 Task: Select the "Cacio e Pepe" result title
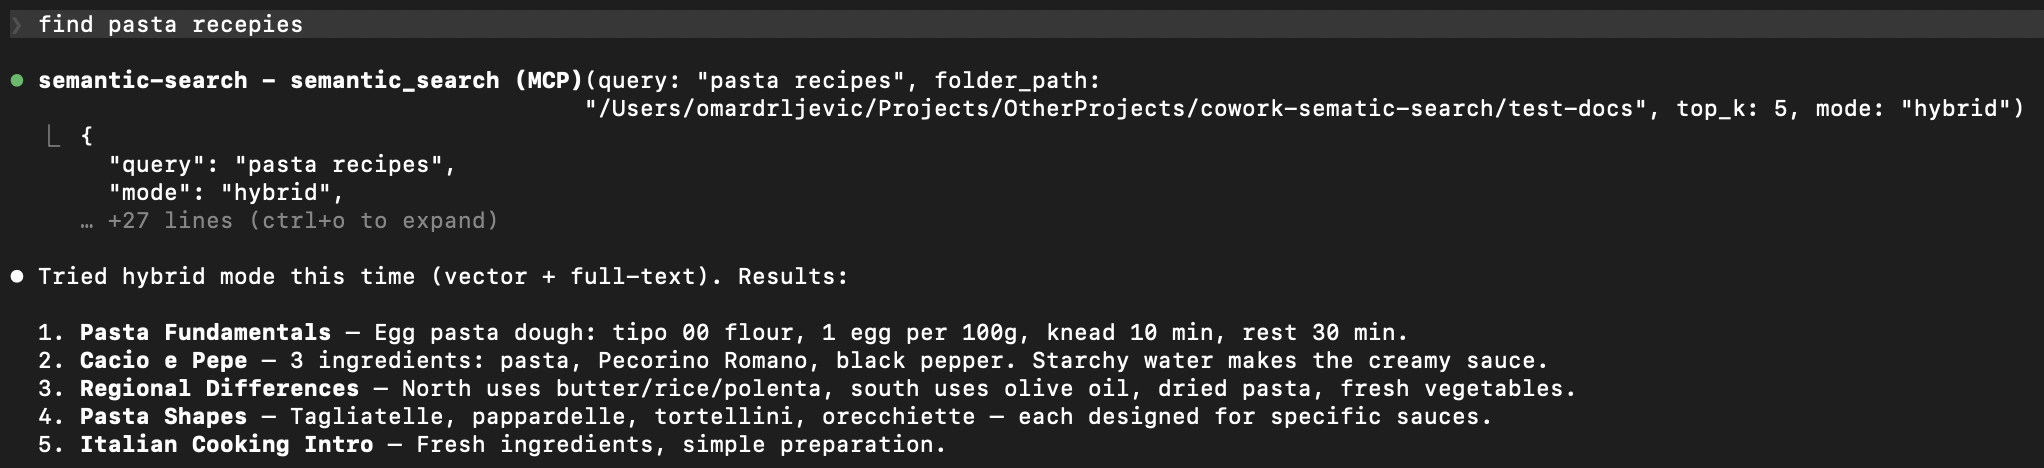pyautogui.click(x=163, y=361)
